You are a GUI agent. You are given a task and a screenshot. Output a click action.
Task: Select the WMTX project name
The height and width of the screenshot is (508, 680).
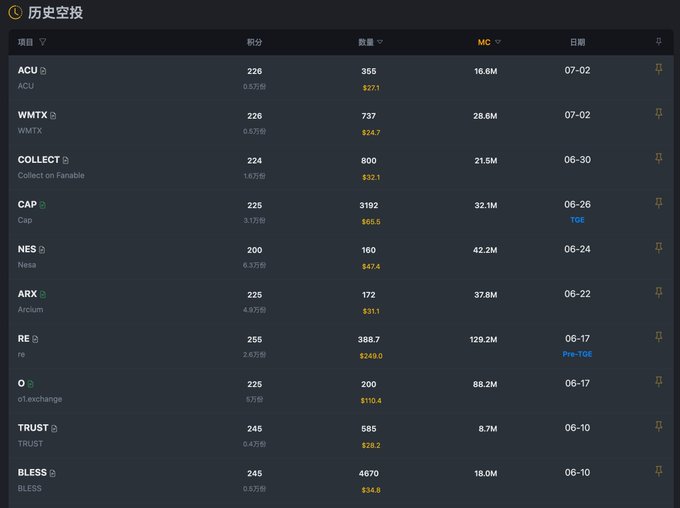pyautogui.click(x=33, y=115)
